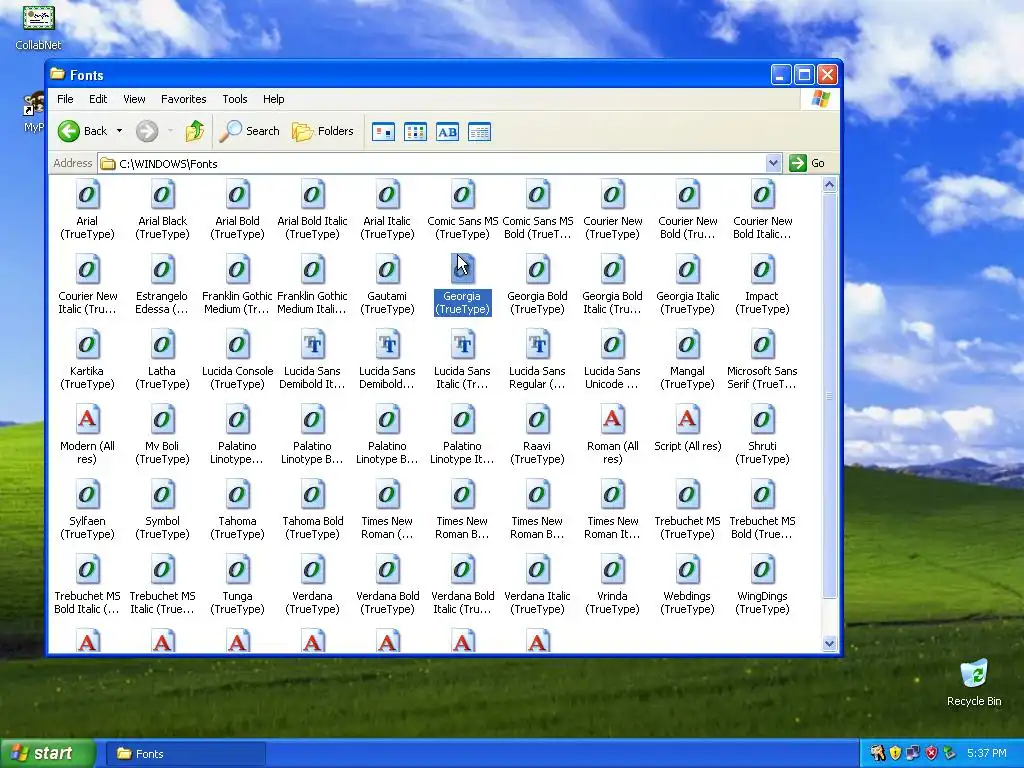Select the CollabNet desktop icon
Image resolution: width=1024 pixels, height=768 pixels.
[x=39, y=27]
